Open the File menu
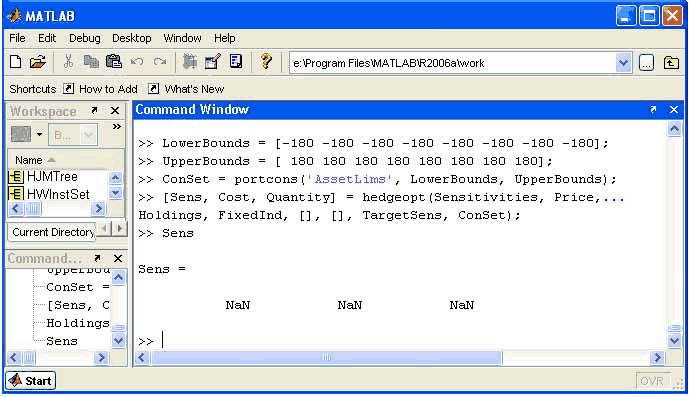 pos(17,38)
